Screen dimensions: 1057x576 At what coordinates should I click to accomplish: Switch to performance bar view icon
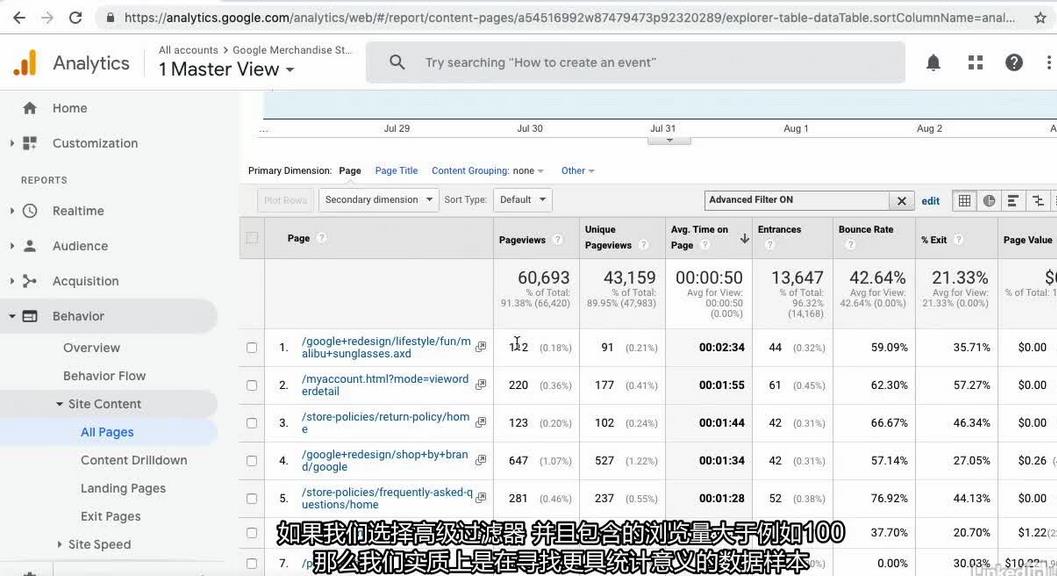click(1013, 200)
